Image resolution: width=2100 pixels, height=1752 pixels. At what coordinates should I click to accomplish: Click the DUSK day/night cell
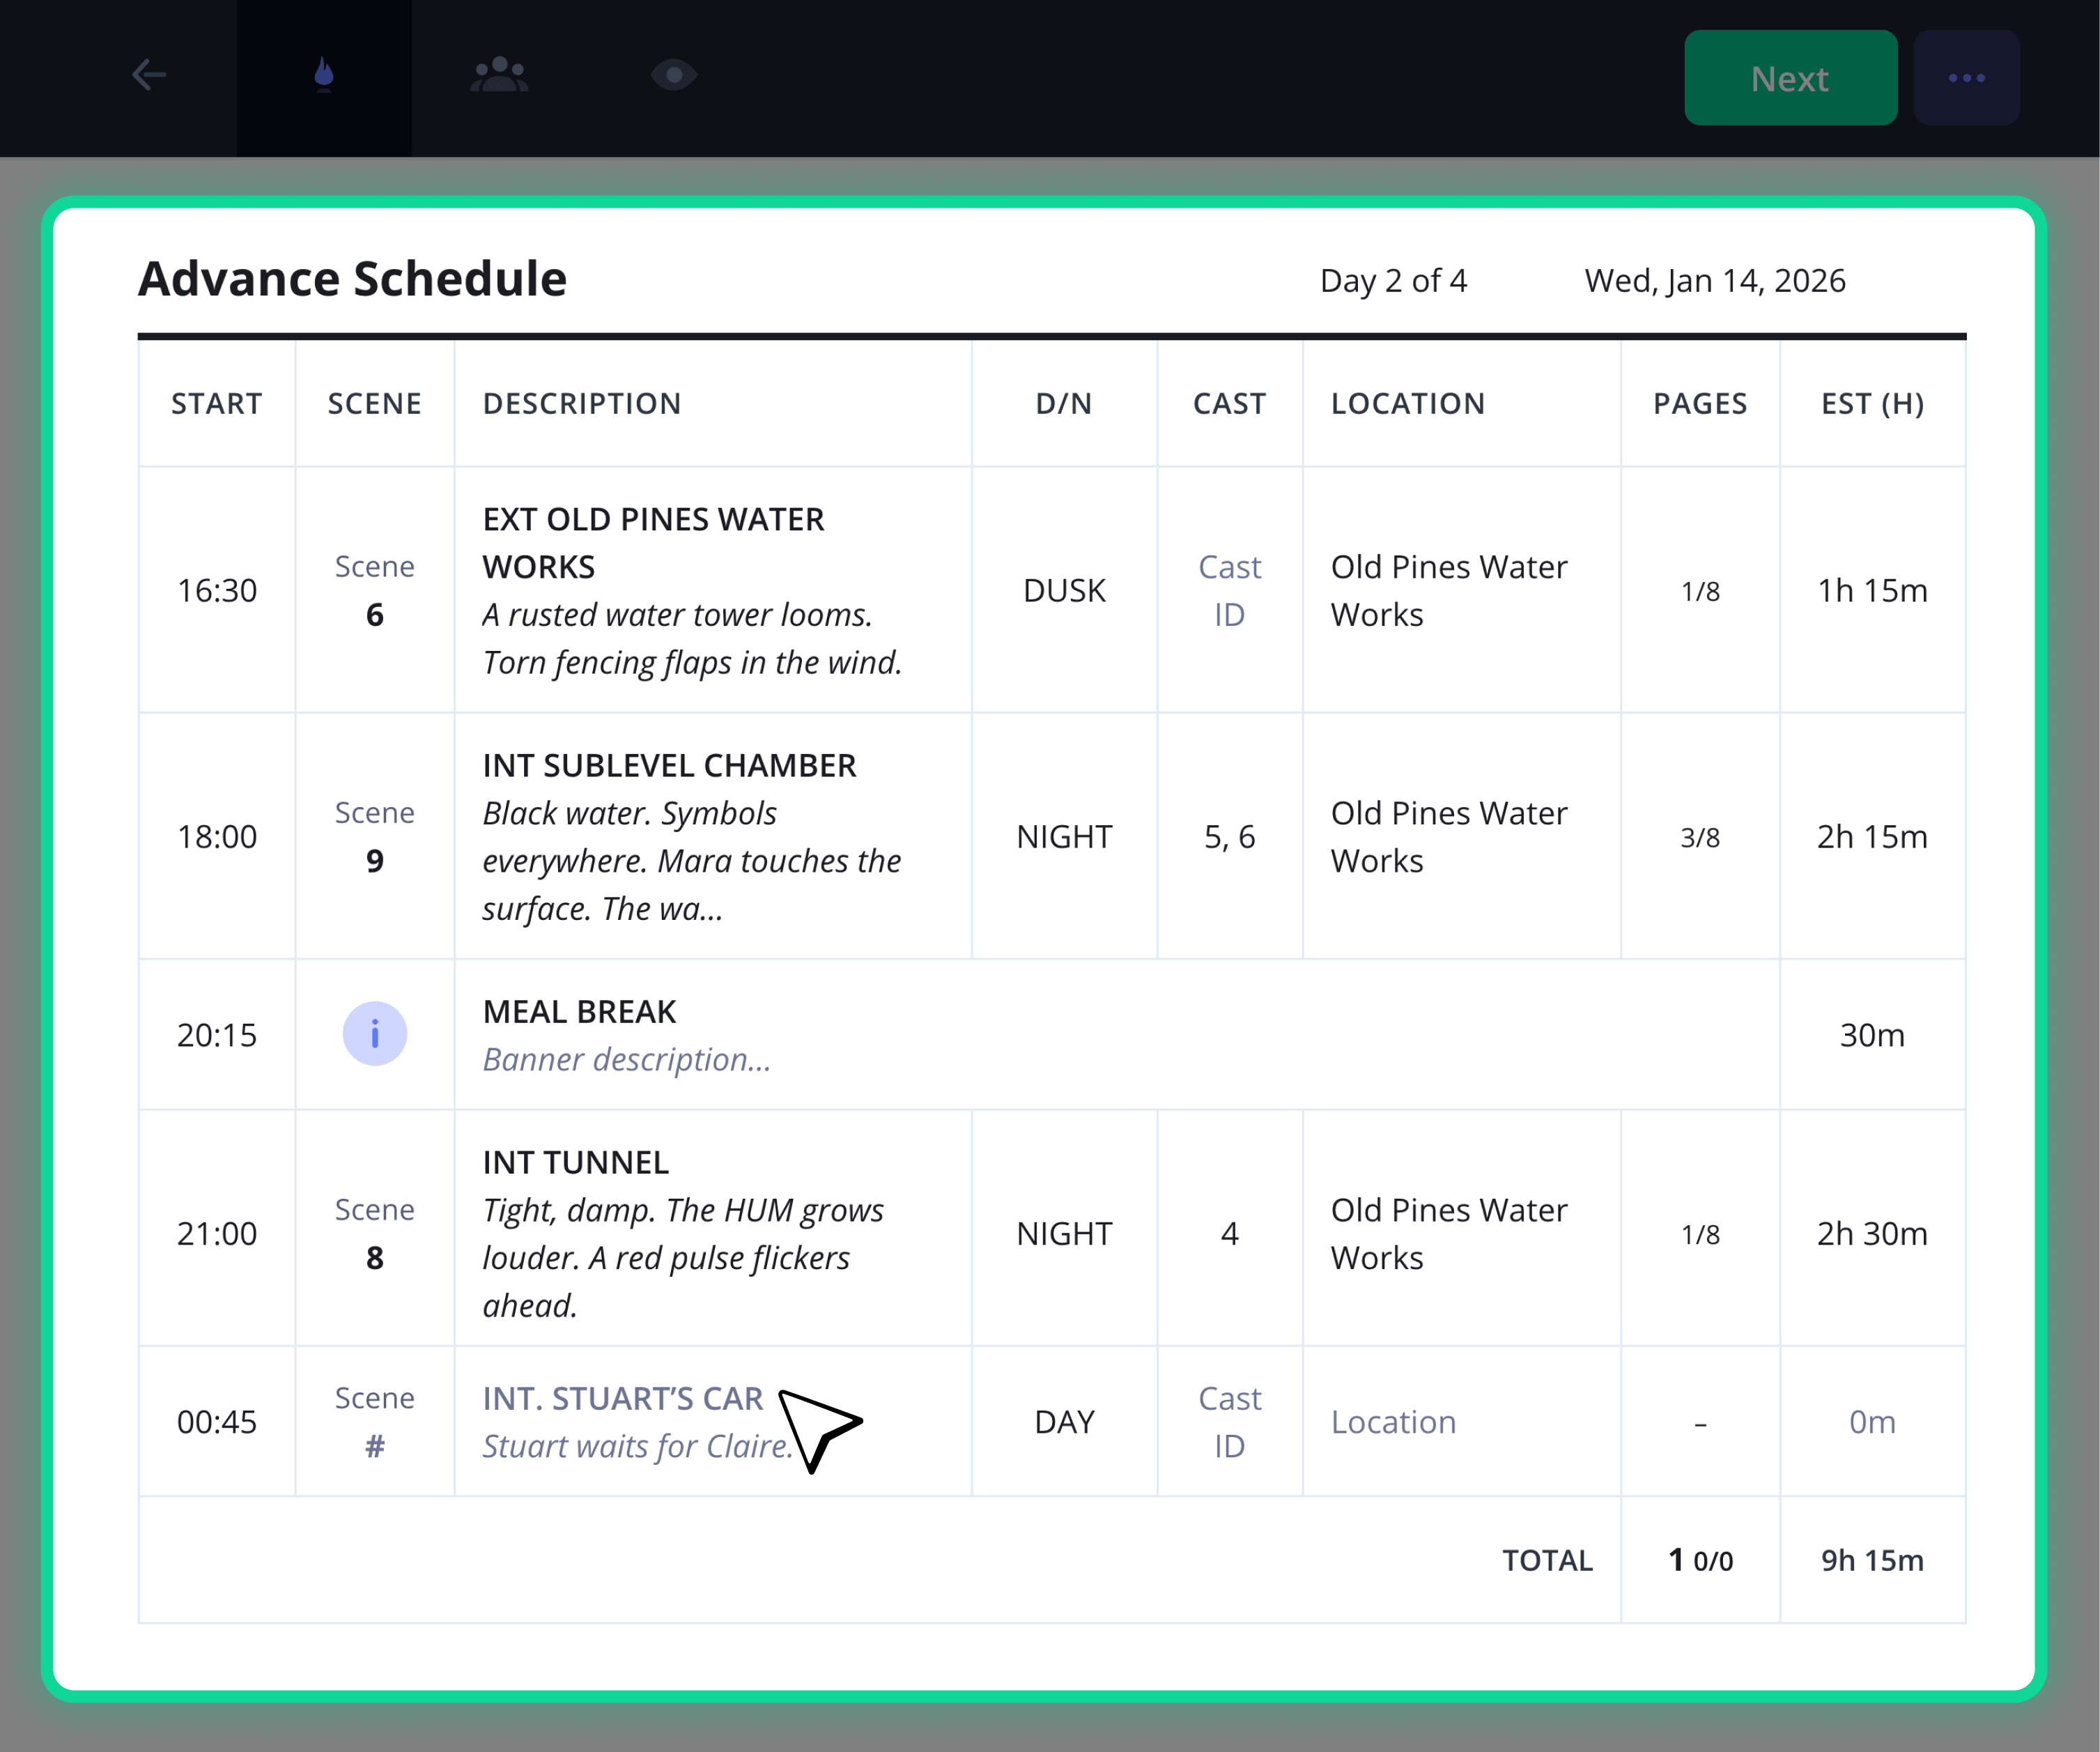(1064, 590)
